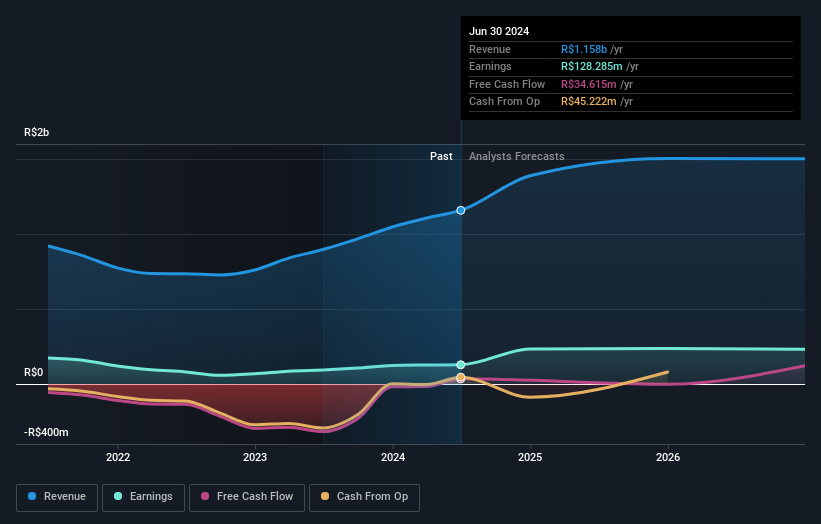Click the teal Earnings data point marker
Viewport: 821px width, 524px height.
tap(460, 364)
